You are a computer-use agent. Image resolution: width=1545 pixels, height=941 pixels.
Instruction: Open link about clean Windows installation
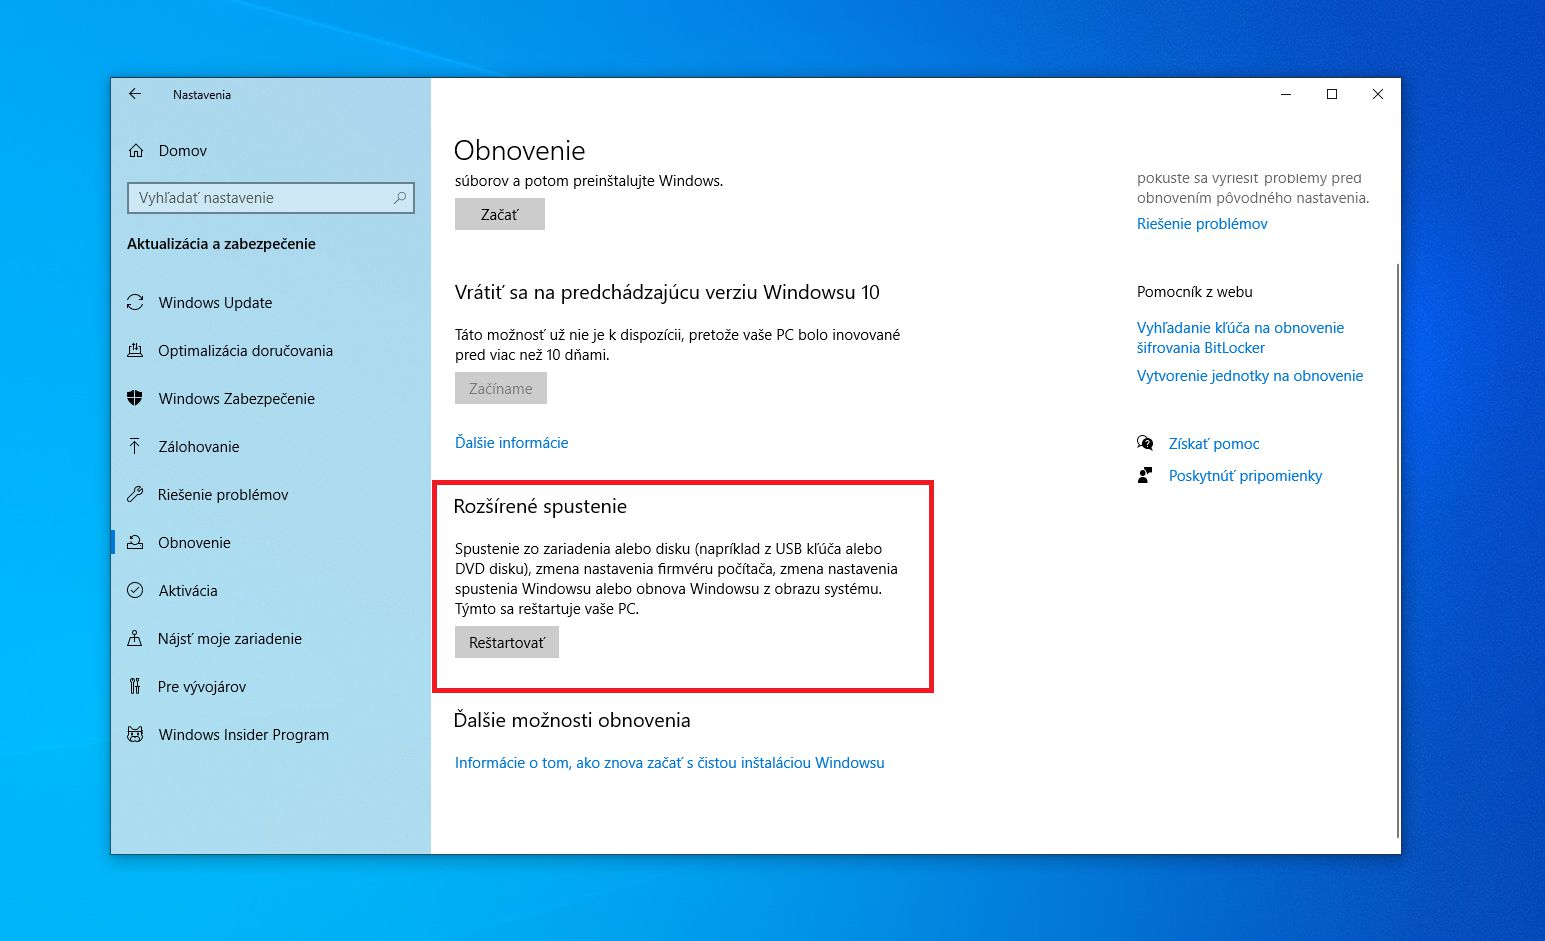[670, 763]
